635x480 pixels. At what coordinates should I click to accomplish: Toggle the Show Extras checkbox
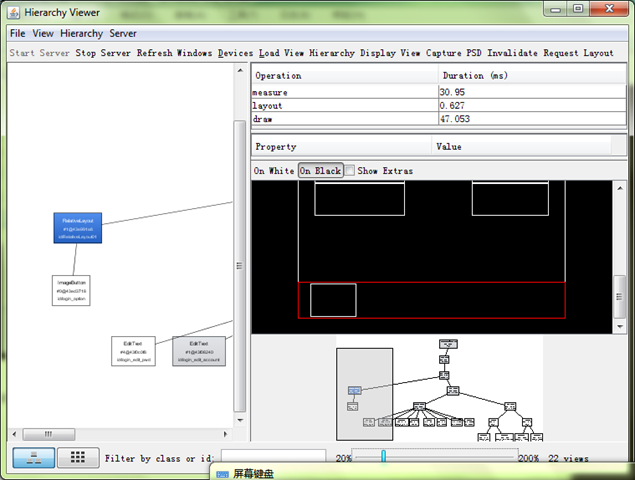350,171
